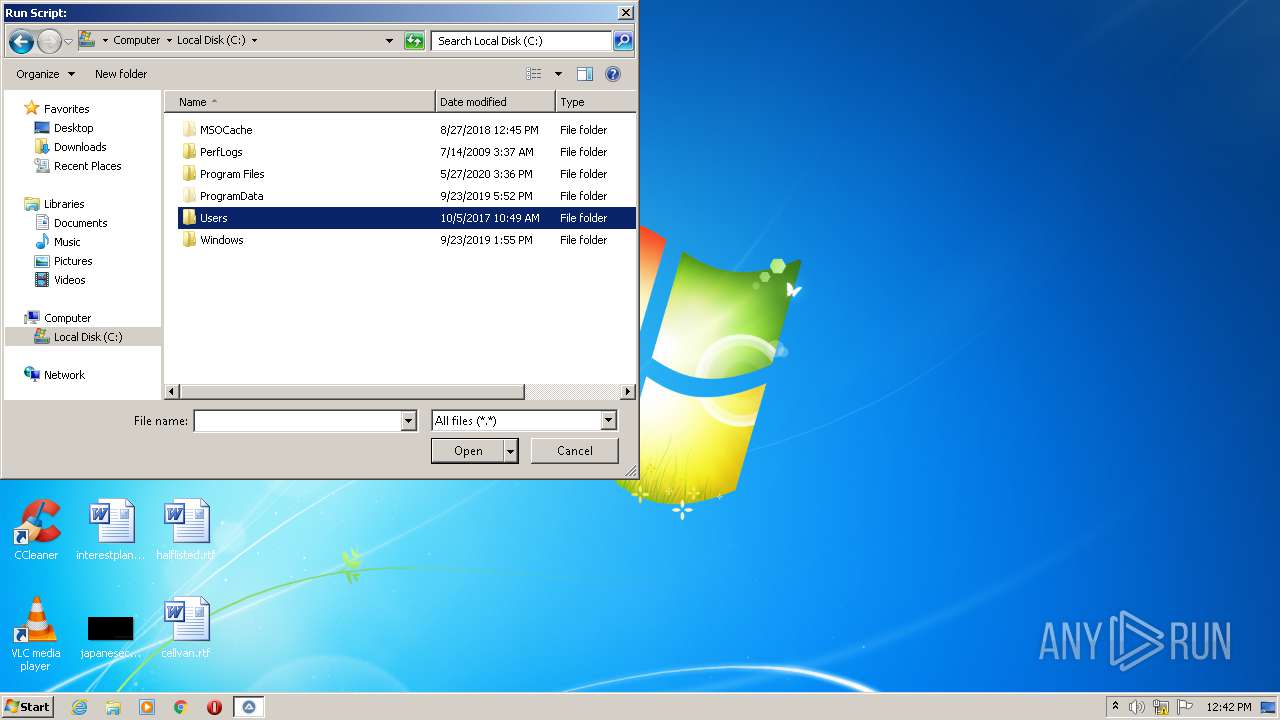Open the All files (*.*) filter dropdown
Viewport: 1280px width, 720px height.
(x=524, y=421)
